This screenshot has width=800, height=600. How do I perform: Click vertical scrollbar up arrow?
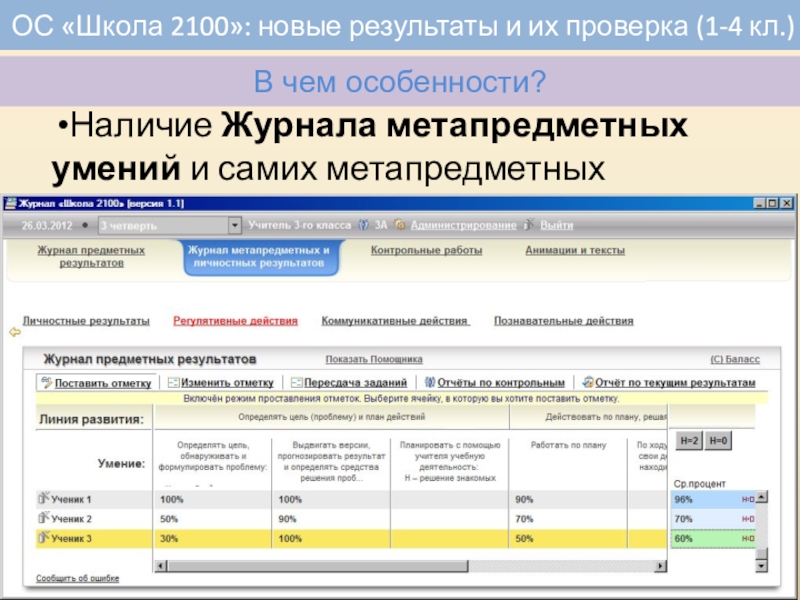[x=761, y=496]
